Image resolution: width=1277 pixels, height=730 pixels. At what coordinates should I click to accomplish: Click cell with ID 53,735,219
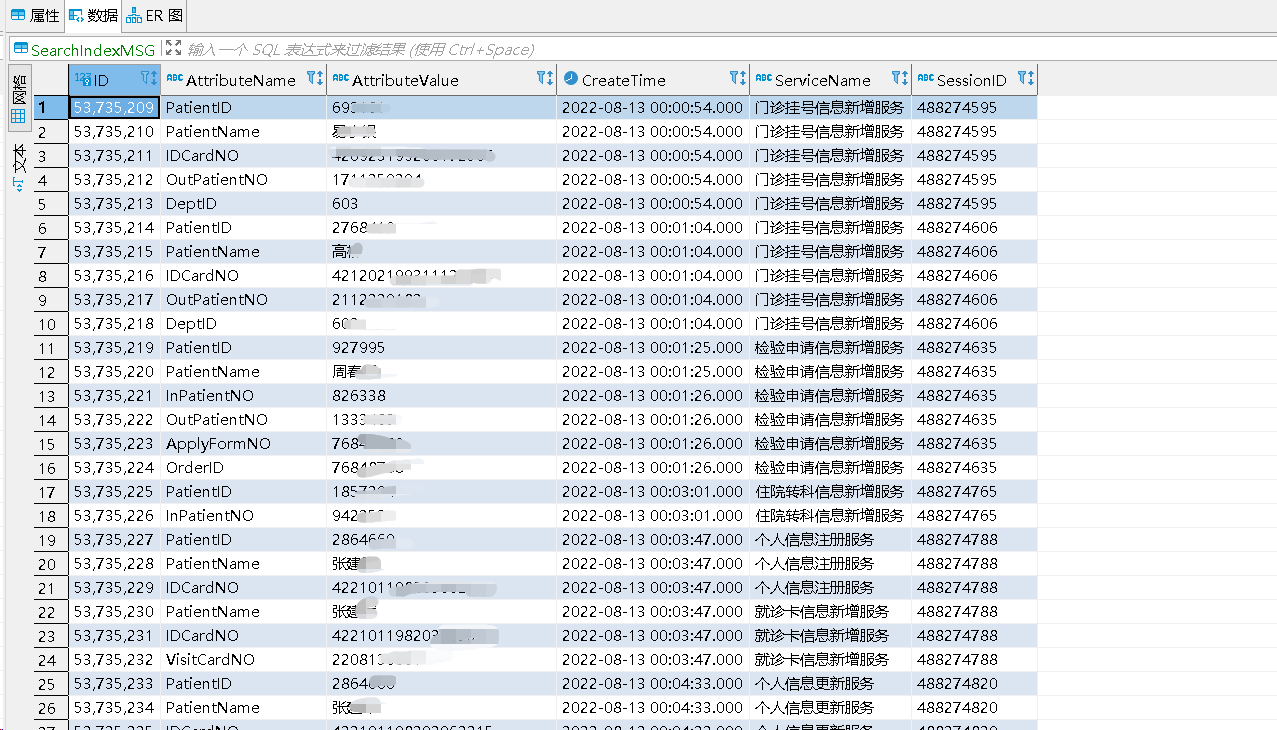tap(114, 348)
